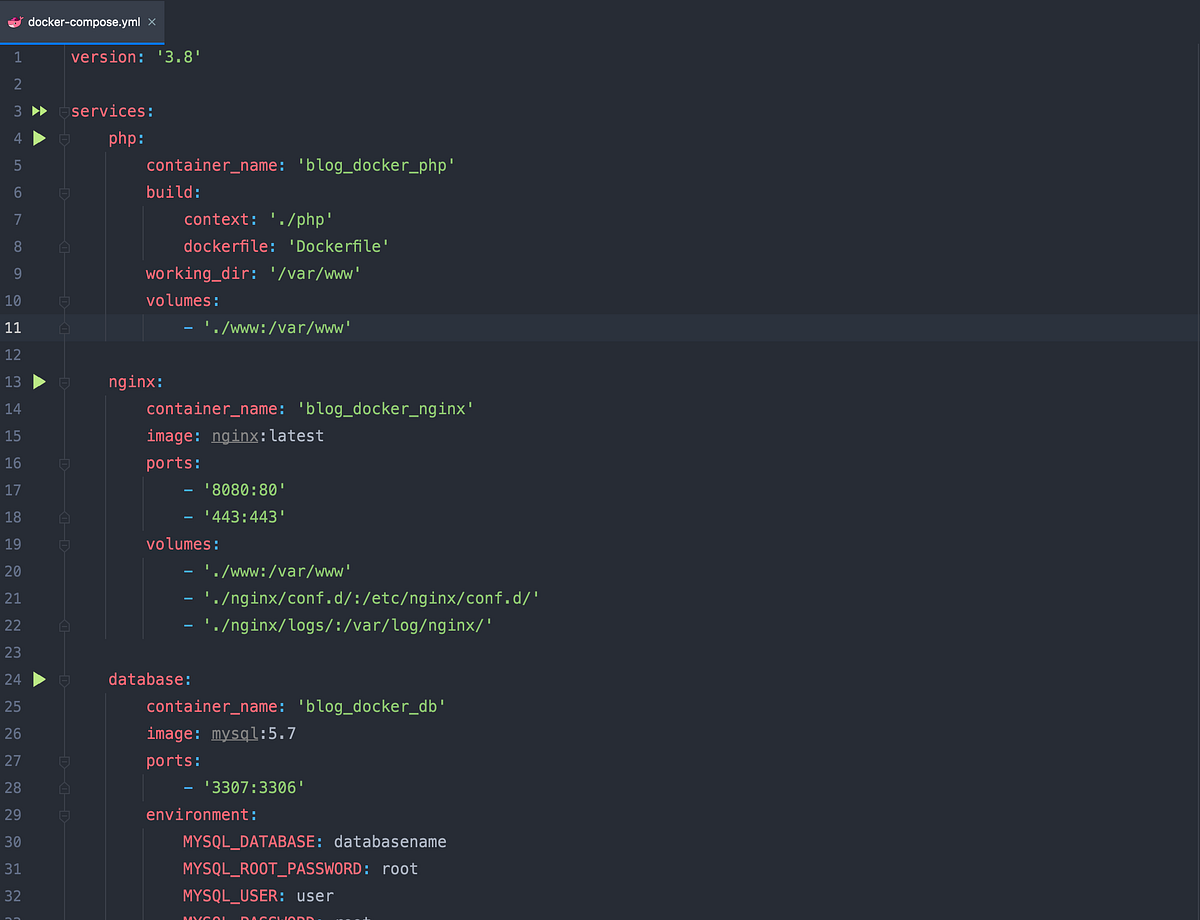Fold the database ports section using the gutter marker
The width and height of the screenshot is (1200, 920).
click(x=63, y=760)
